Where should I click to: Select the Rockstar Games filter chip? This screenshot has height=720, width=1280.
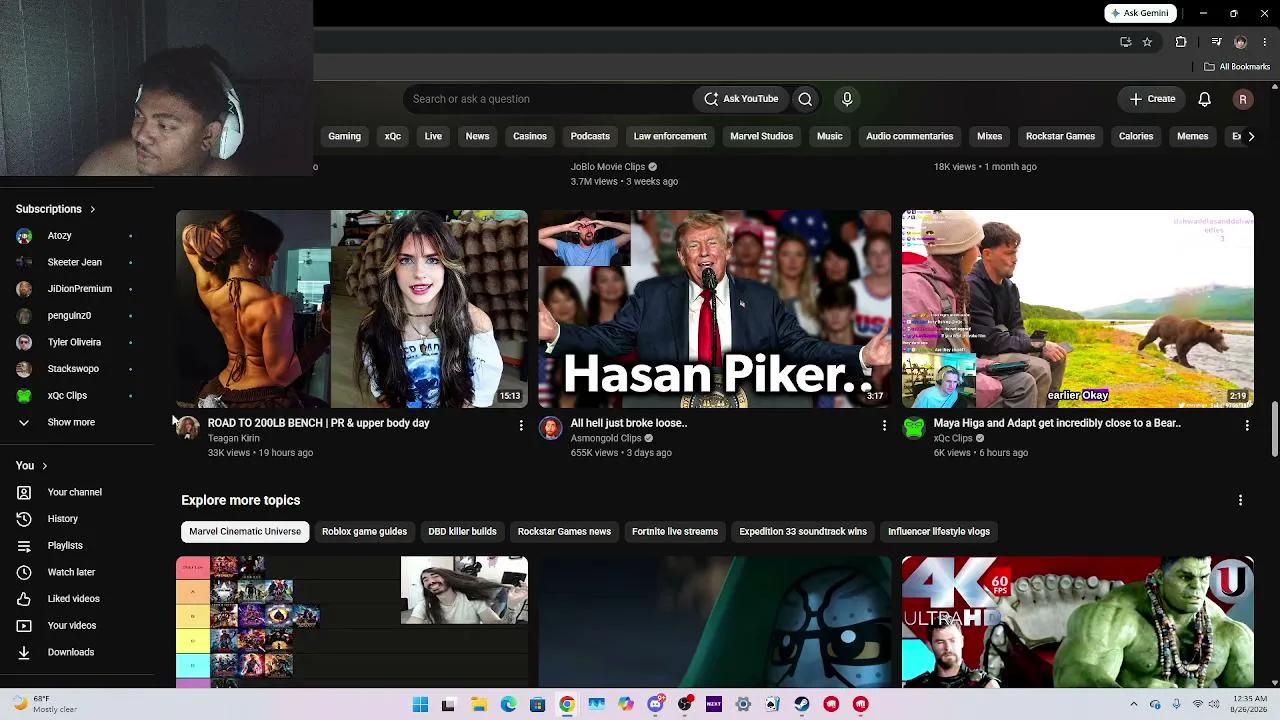(1060, 136)
